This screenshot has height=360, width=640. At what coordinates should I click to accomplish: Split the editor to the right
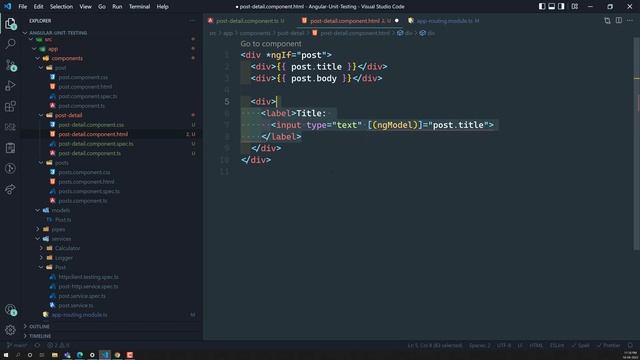pyautogui.click(x=619, y=20)
